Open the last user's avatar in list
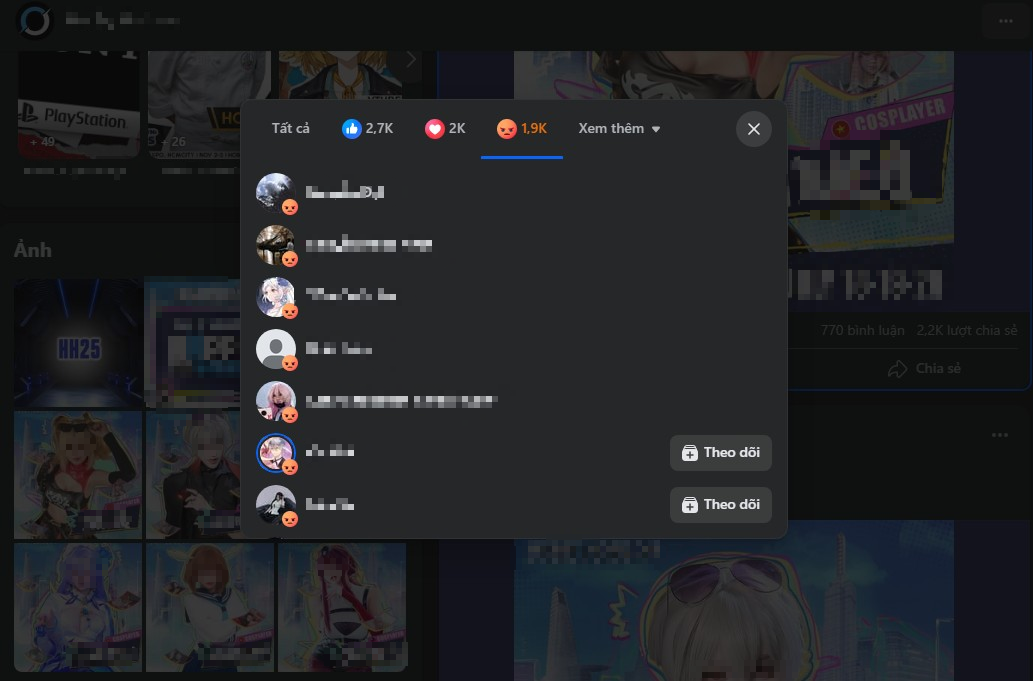1033x681 pixels. pyautogui.click(x=276, y=505)
